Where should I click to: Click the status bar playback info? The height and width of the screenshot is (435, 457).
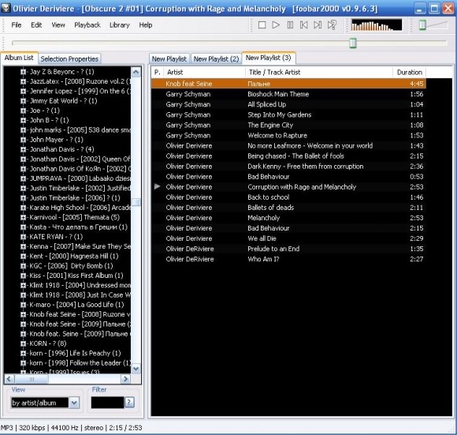tap(71, 428)
